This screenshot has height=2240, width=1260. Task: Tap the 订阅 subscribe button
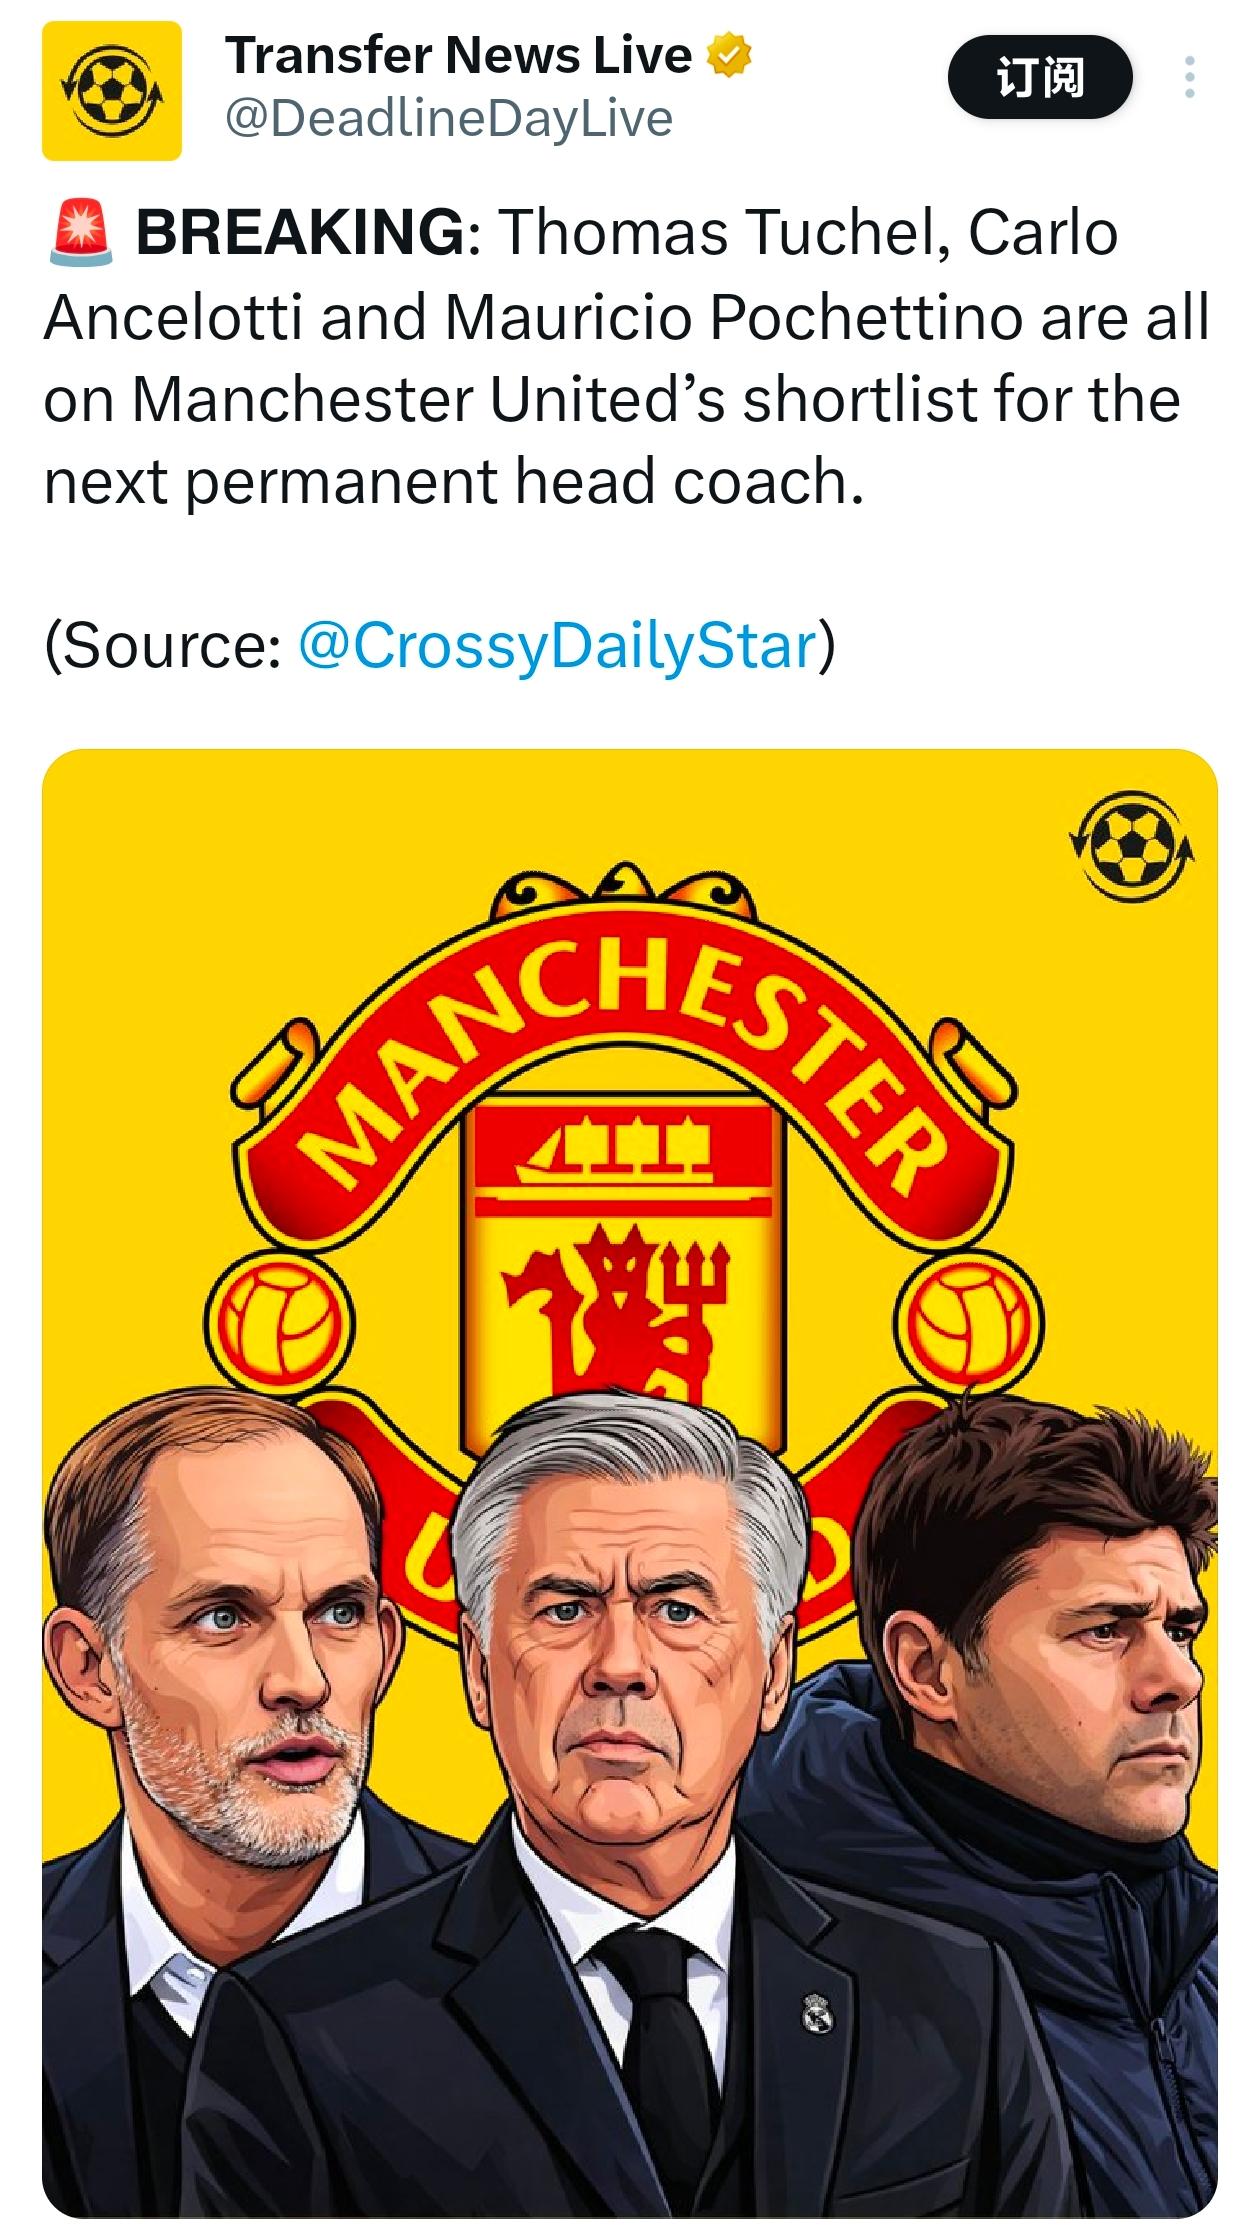(x=1040, y=77)
